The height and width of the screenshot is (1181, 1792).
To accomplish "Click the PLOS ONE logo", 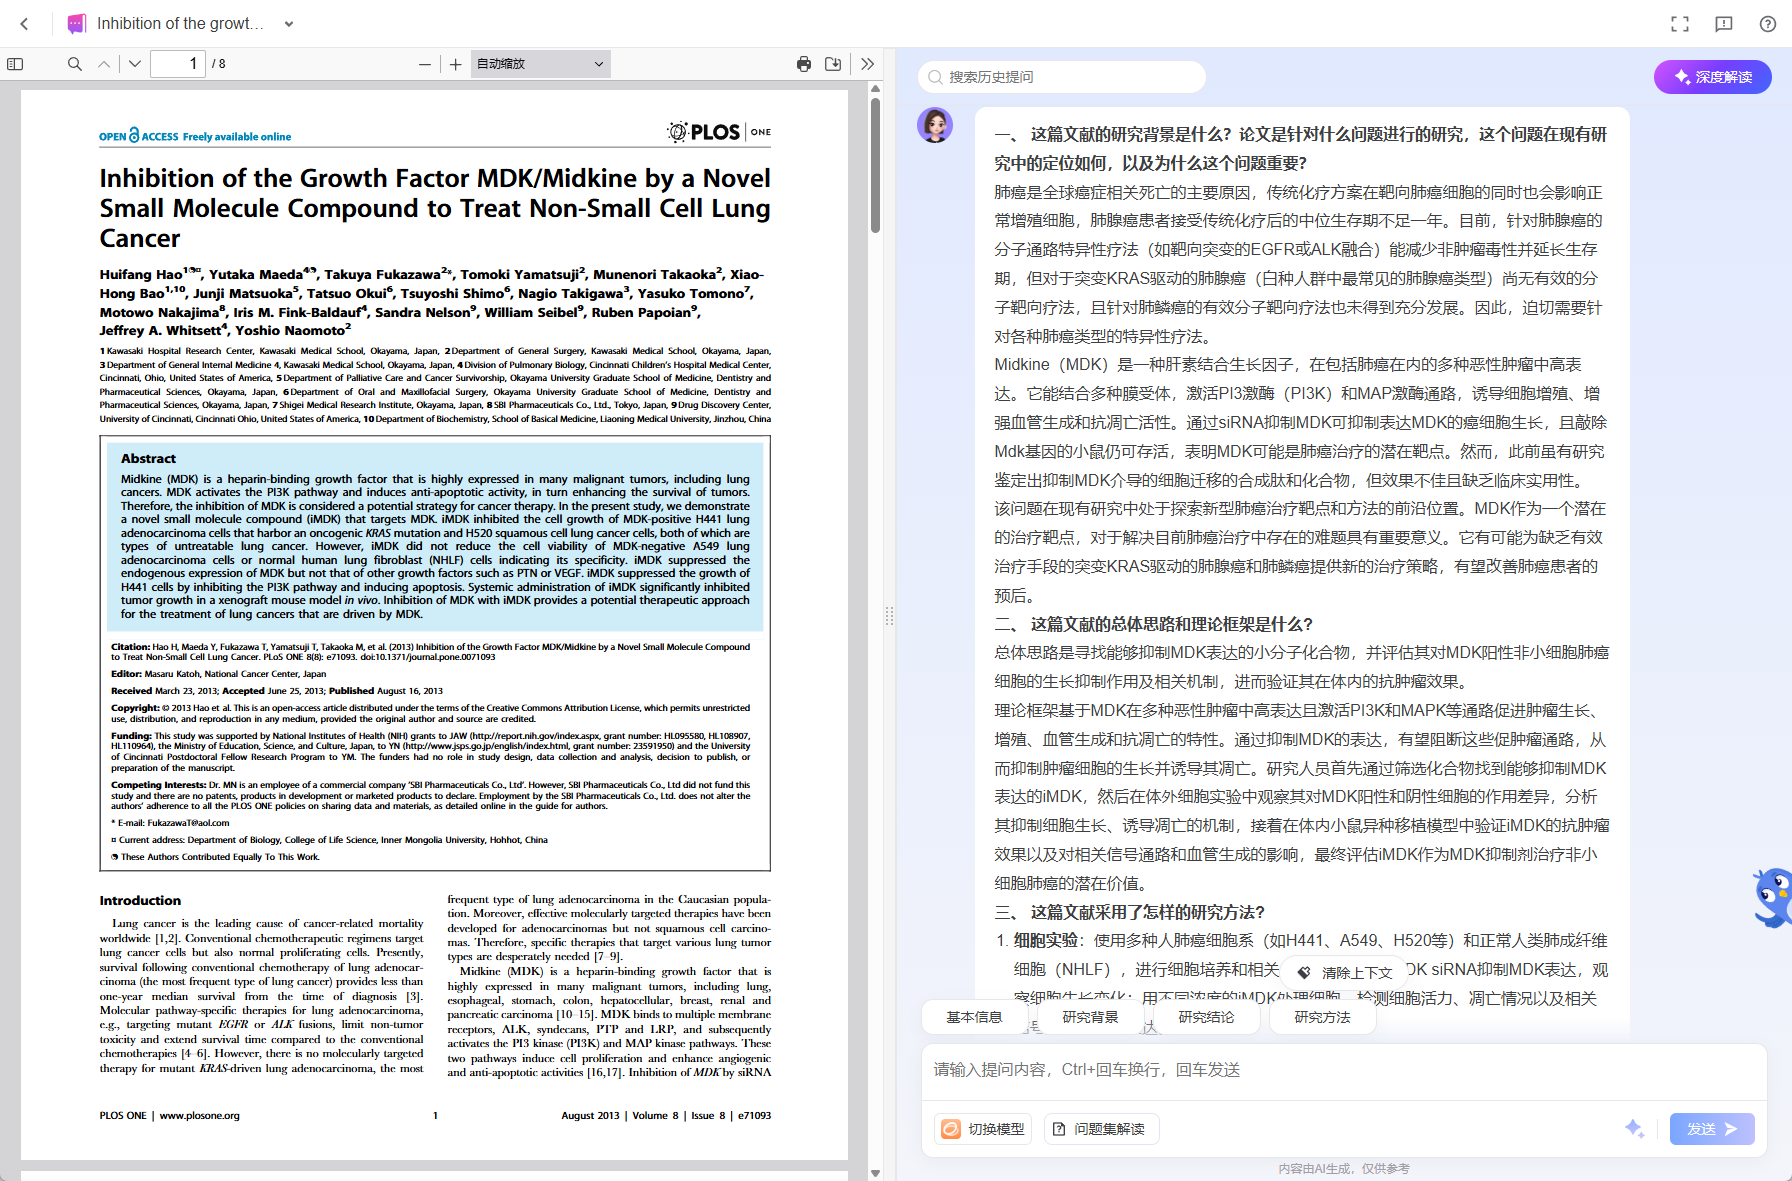I will coord(719,132).
